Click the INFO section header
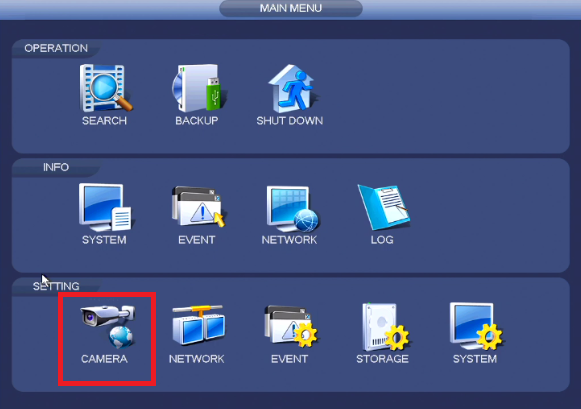581x409 pixels. [x=56, y=167]
